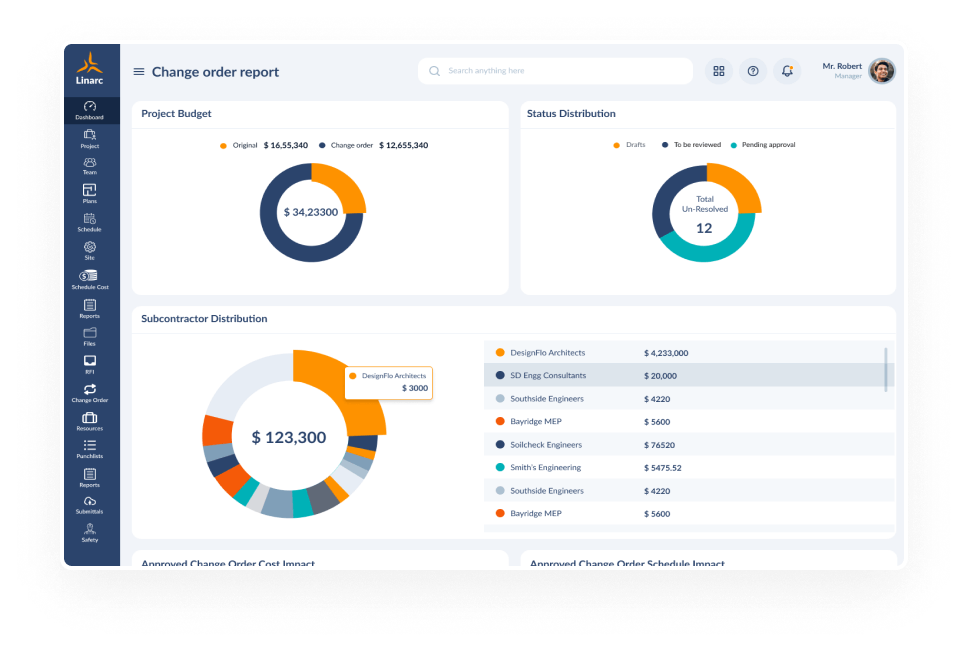This screenshot has height=650, width=968.
Task: Select the Schedule Cost sidebar icon
Action: (x=90, y=280)
